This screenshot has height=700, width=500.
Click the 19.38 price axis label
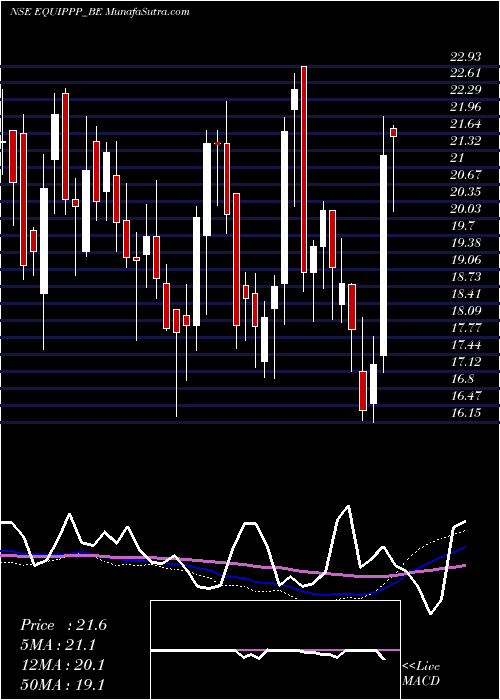tap(466, 243)
